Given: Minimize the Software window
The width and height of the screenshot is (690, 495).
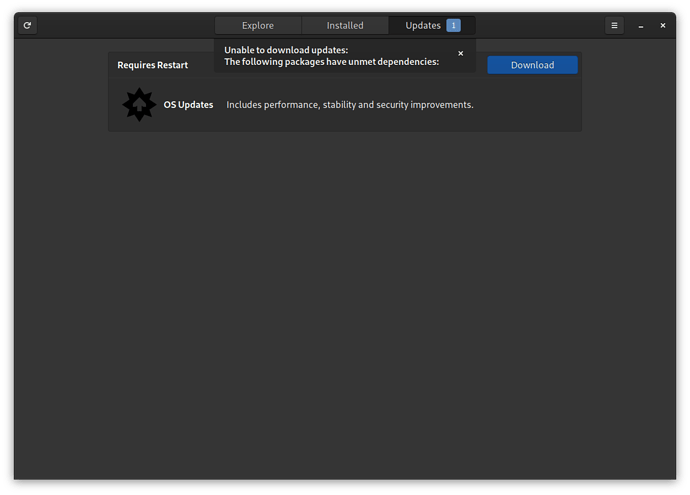Looking at the screenshot, I should pos(641,26).
